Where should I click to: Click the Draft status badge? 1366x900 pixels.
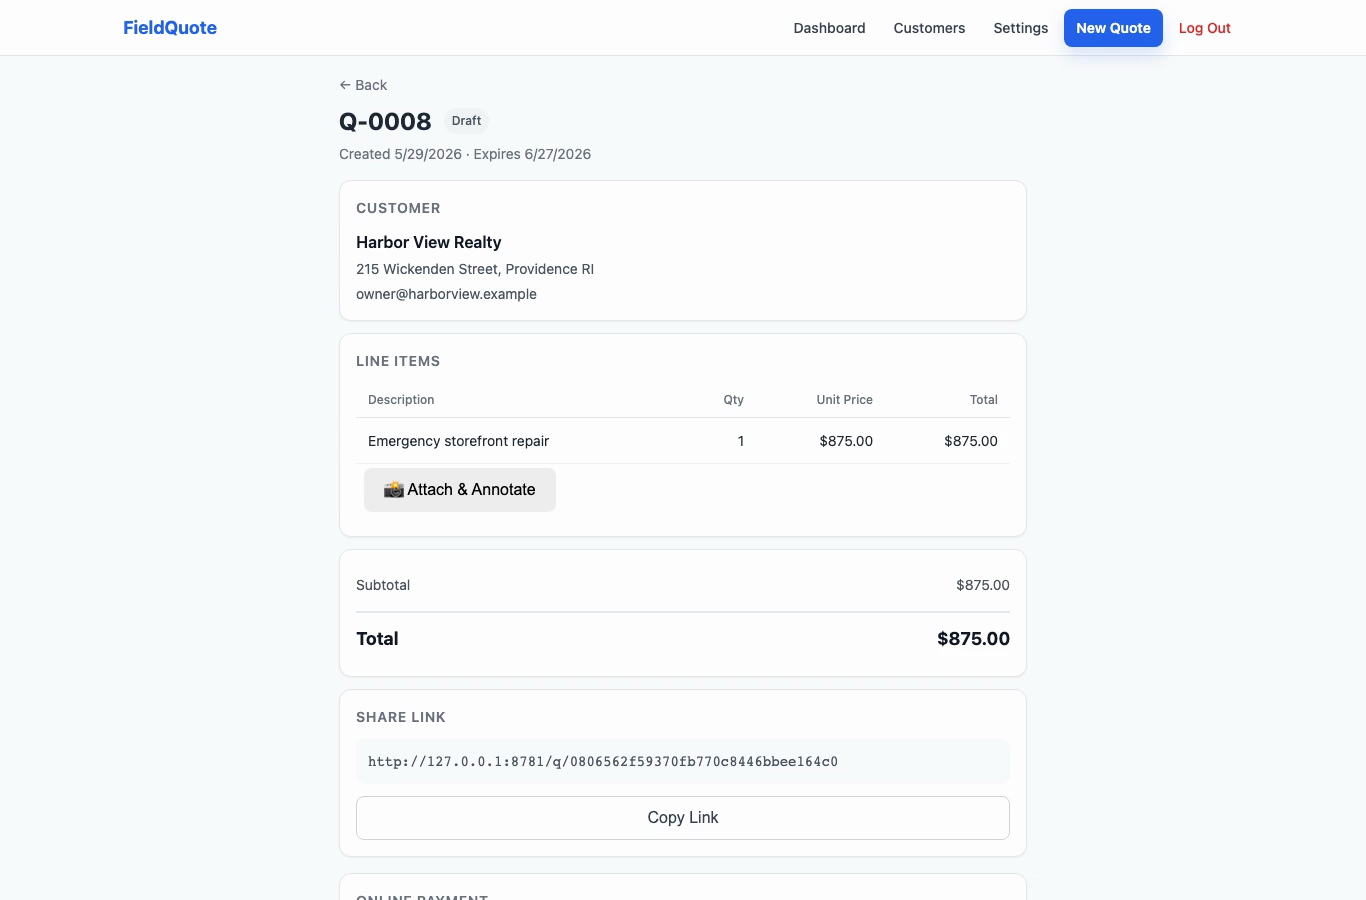[466, 121]
